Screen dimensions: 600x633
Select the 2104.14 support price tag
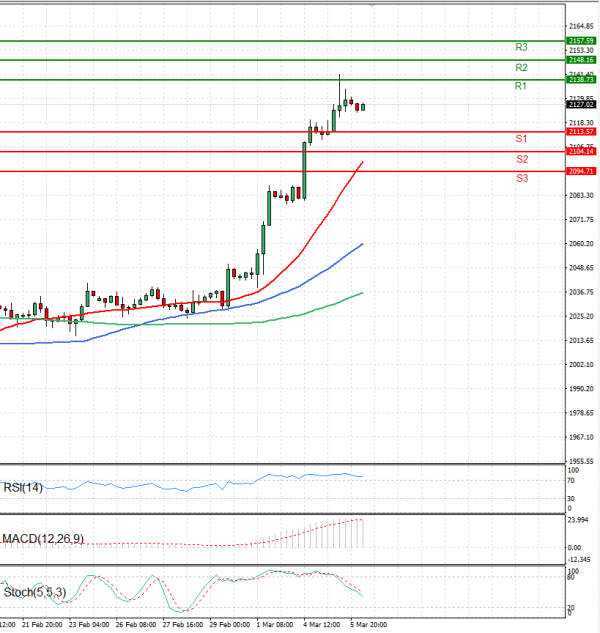581,151
